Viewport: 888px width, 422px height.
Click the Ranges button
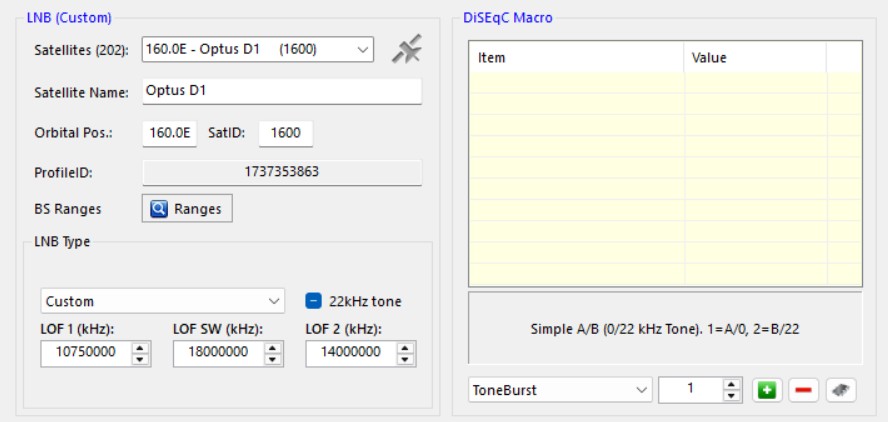[x=188, y=209]
